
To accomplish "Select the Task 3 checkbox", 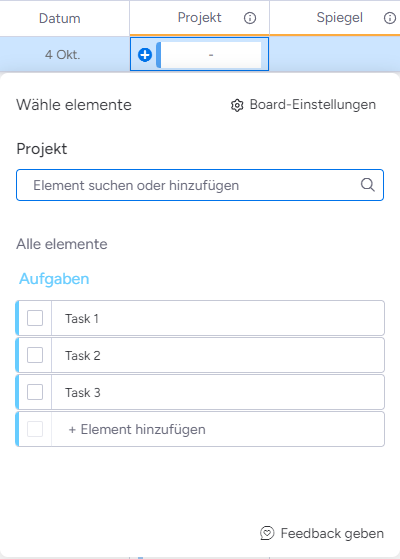I will click(x=35, y=392).
